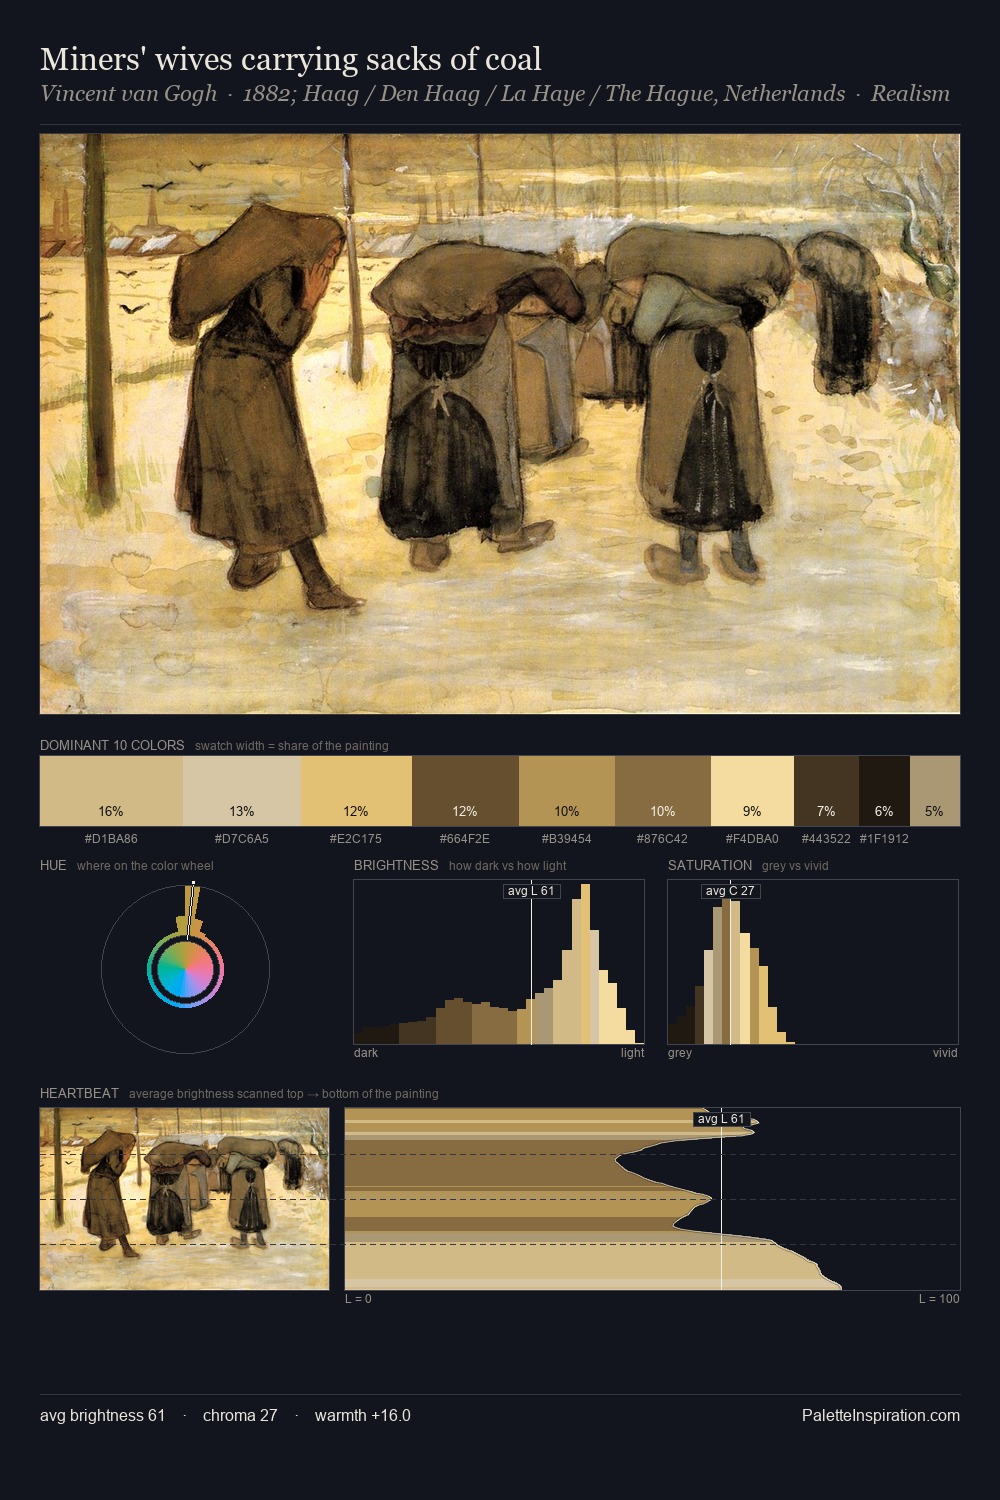Click the #443522 hex code text
Image resolution: width=1000 pixels, height=1500 pixels.
tap(826, 839)
